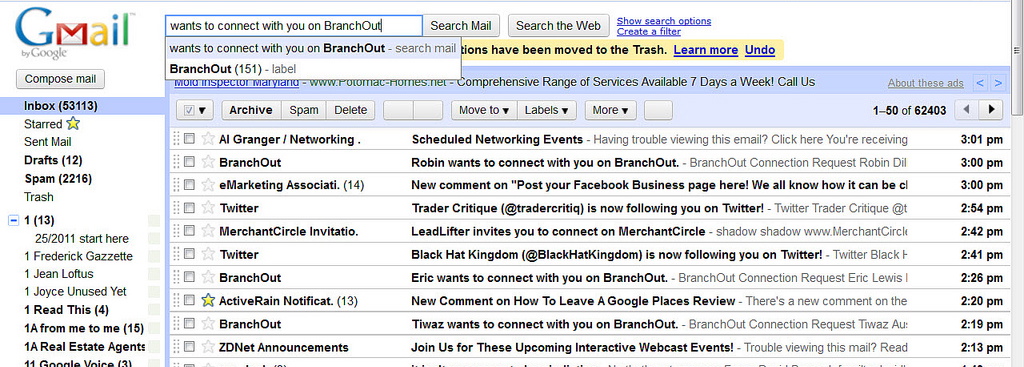
Task: Star the Al Granger Networking email
Action: pos(208,139)
